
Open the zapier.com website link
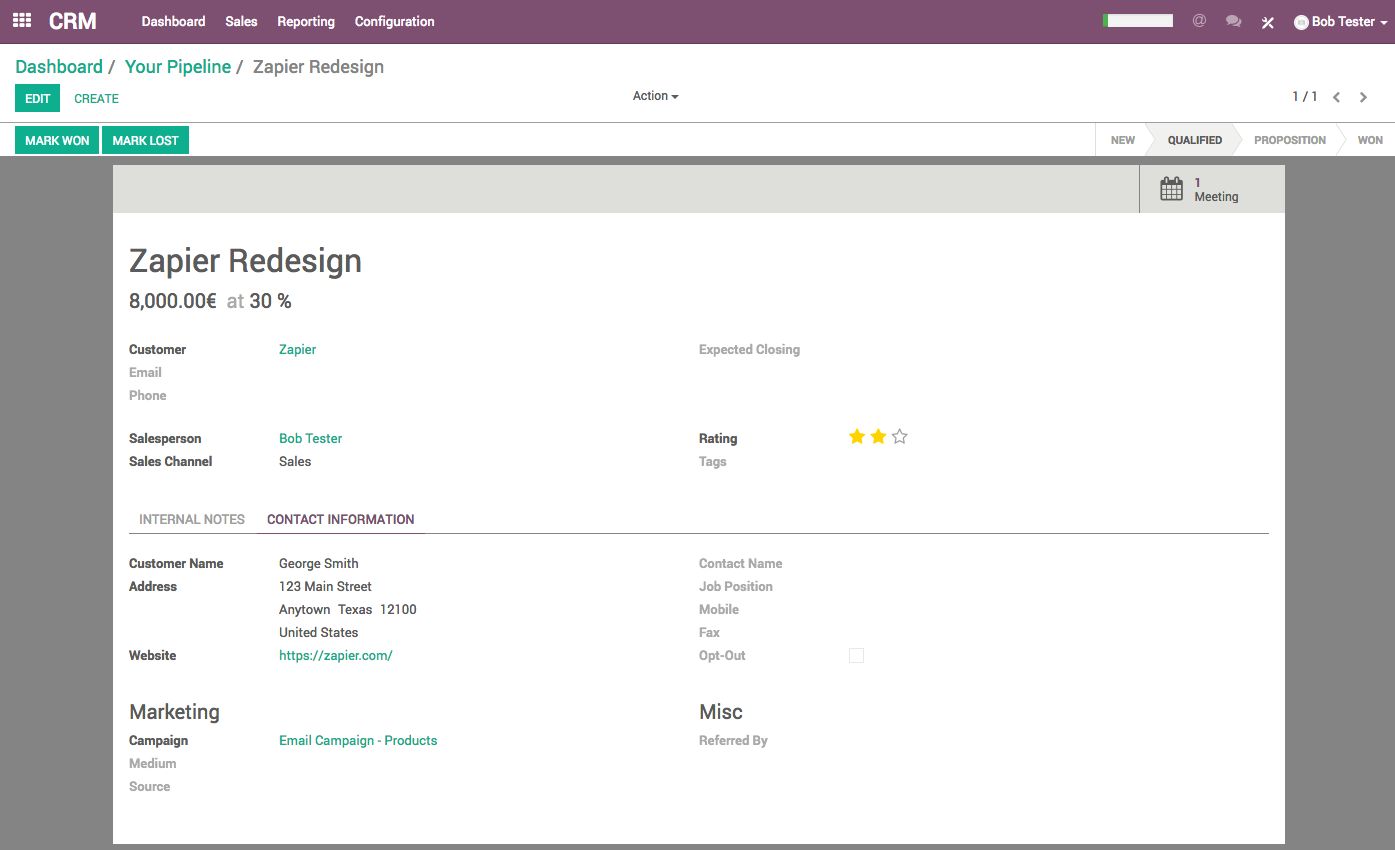(335, 656)
